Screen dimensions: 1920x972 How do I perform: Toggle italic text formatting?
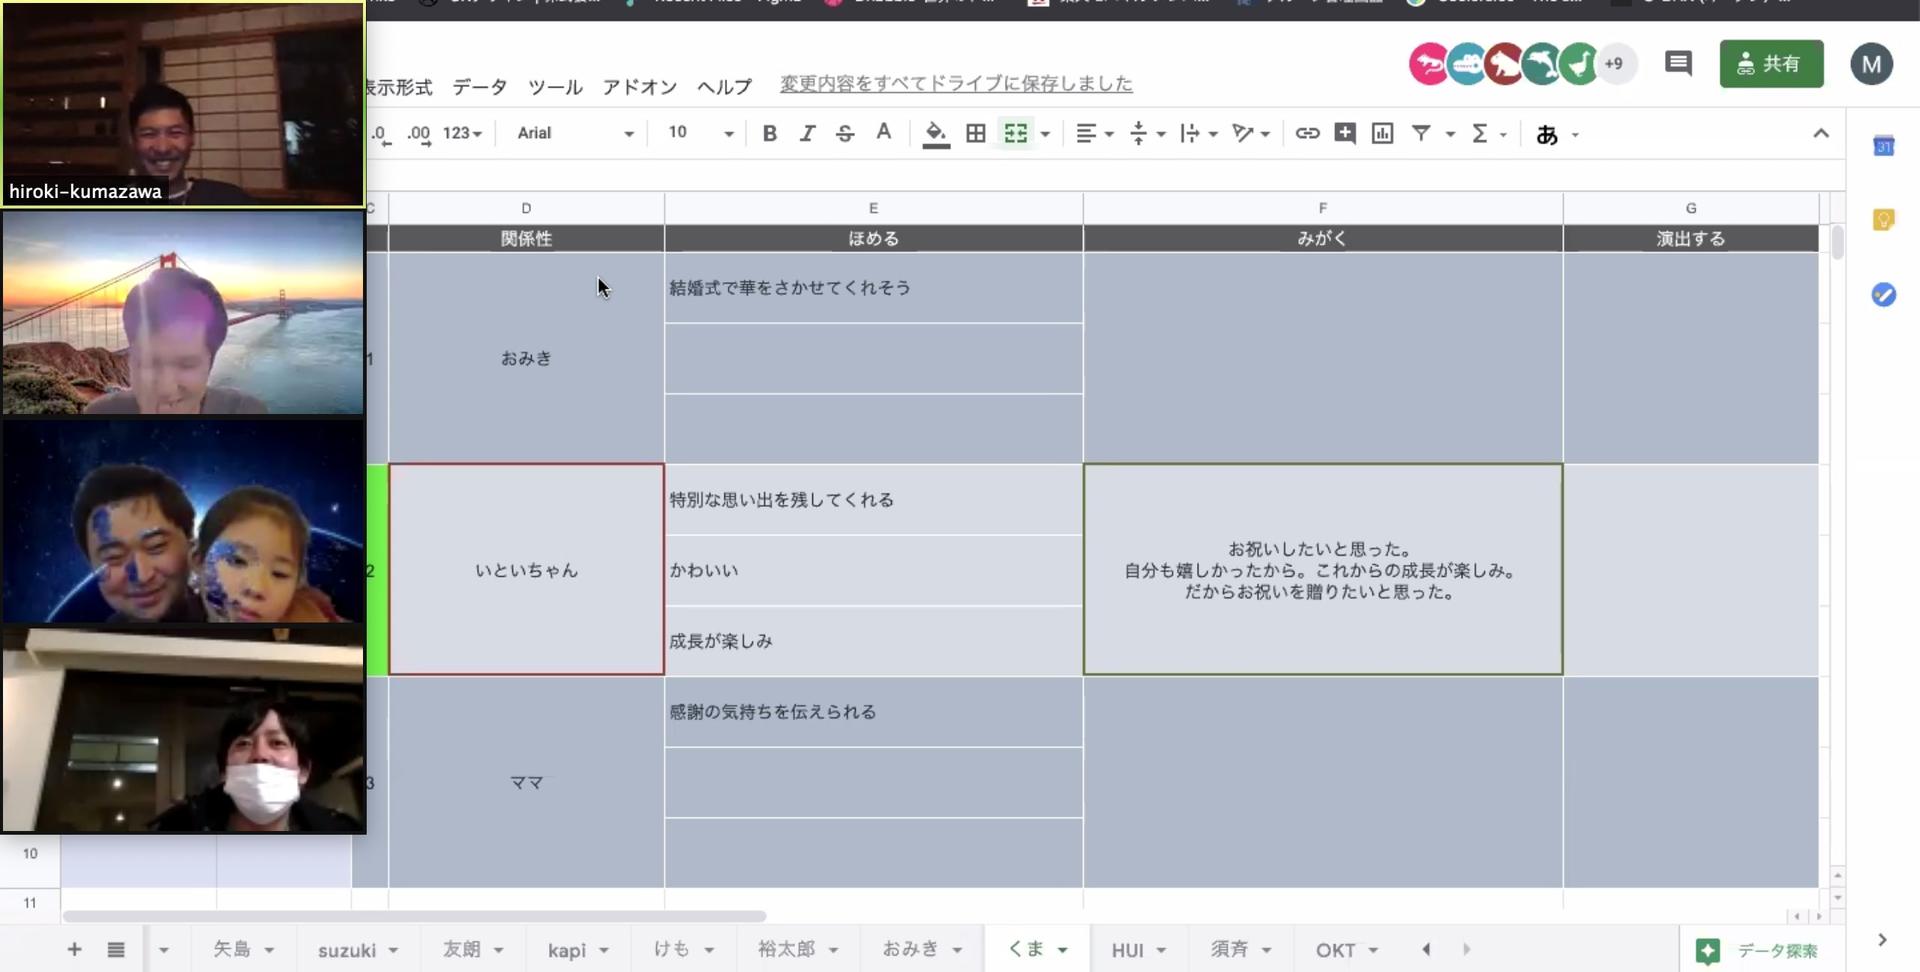click(x=807, y=133)
